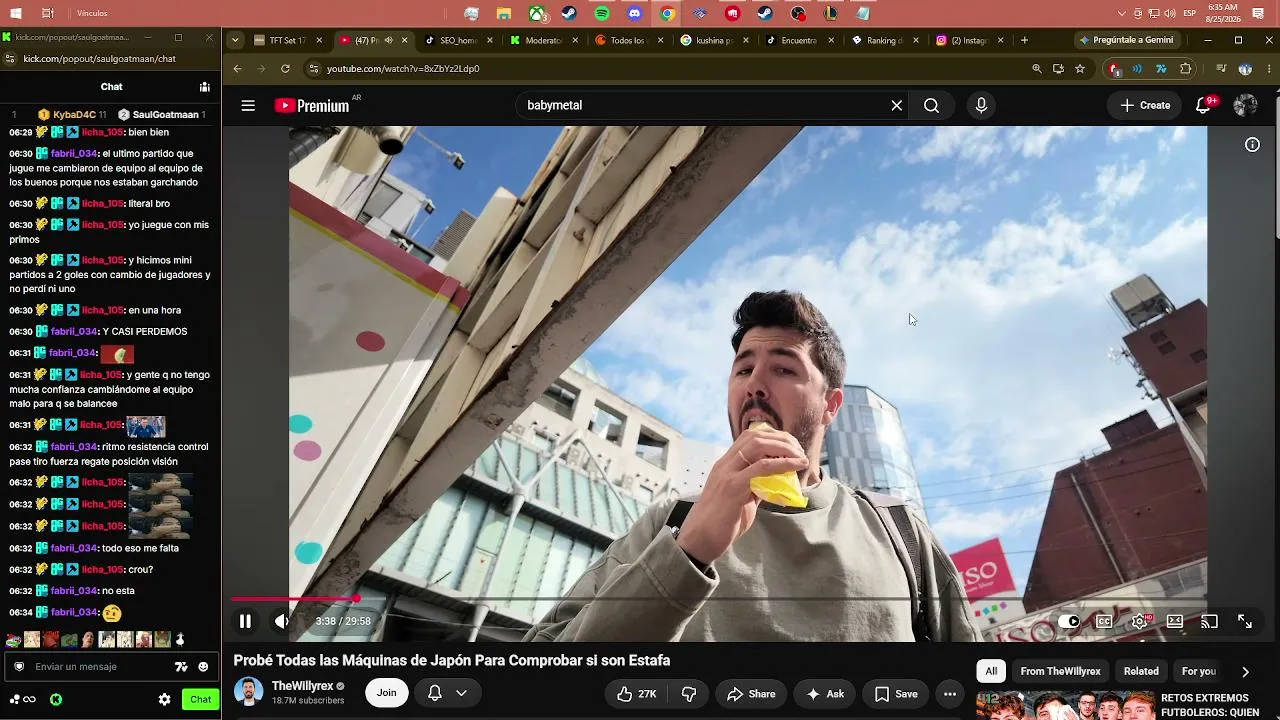This screenshot has width=1280, height=720.
Task: Open video player settings gear
Action: click(x=1139, y=621)
